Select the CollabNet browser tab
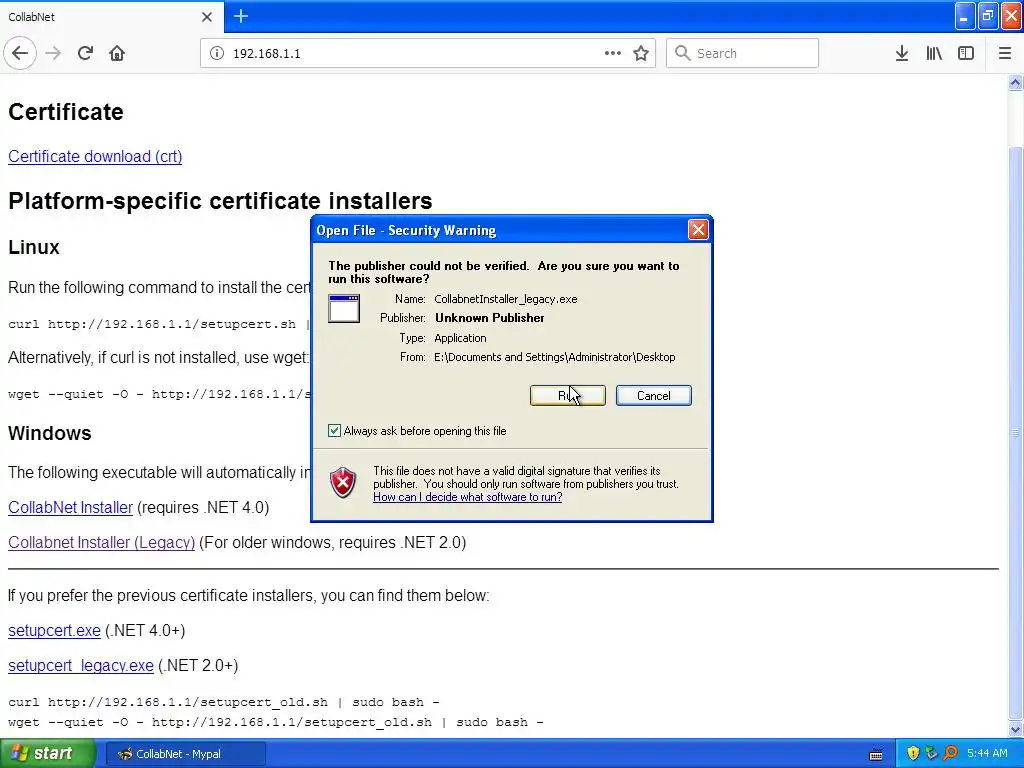The width and height of the screenshot is (1024, 768). point(111,17)
